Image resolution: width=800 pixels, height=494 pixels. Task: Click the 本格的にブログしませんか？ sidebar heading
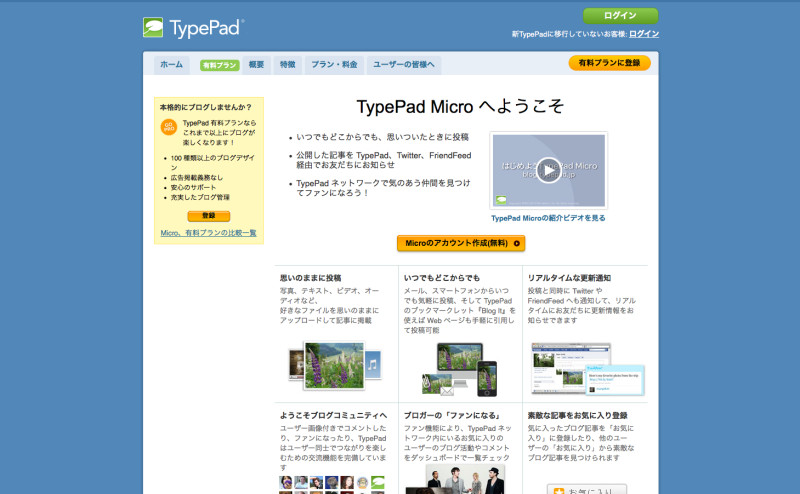coord(206,107)
